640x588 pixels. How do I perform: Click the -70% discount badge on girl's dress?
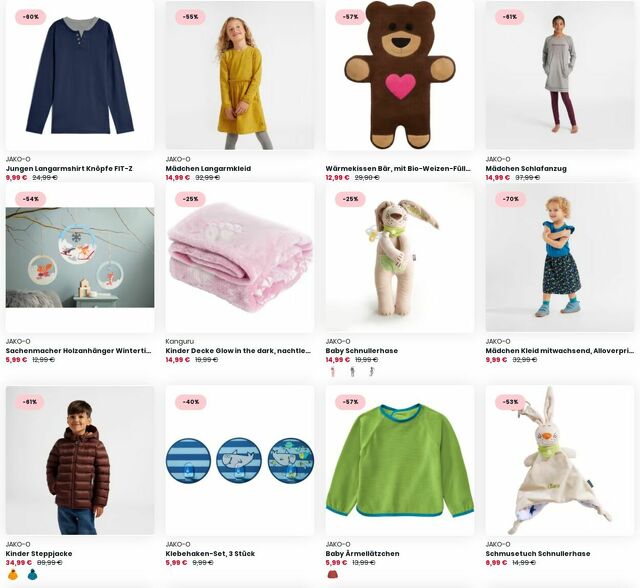(x=511, y=199)
